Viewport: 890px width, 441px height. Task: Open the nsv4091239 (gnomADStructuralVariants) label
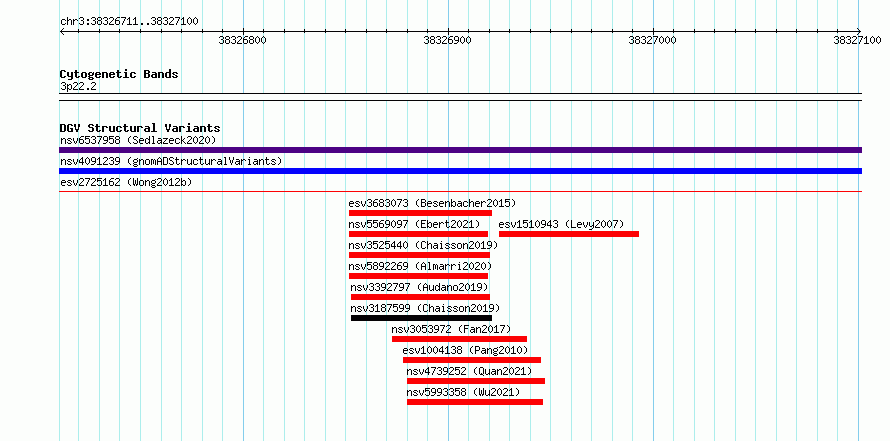(171, 161)
